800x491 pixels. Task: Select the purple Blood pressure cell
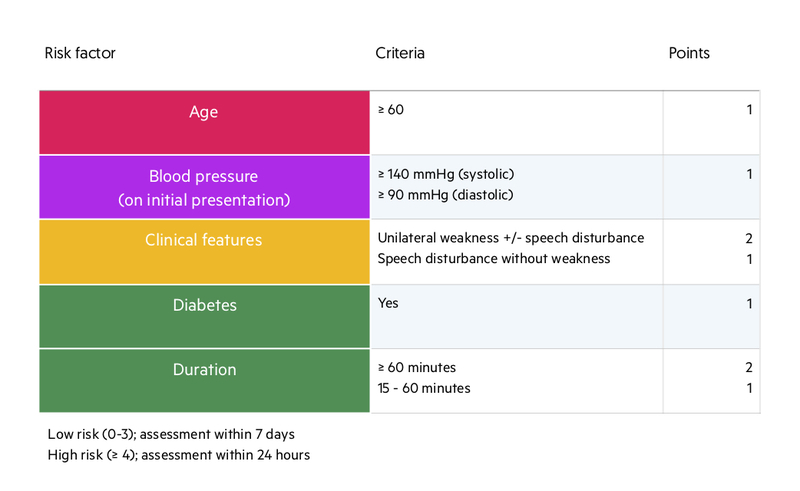(x=205, y=187)
